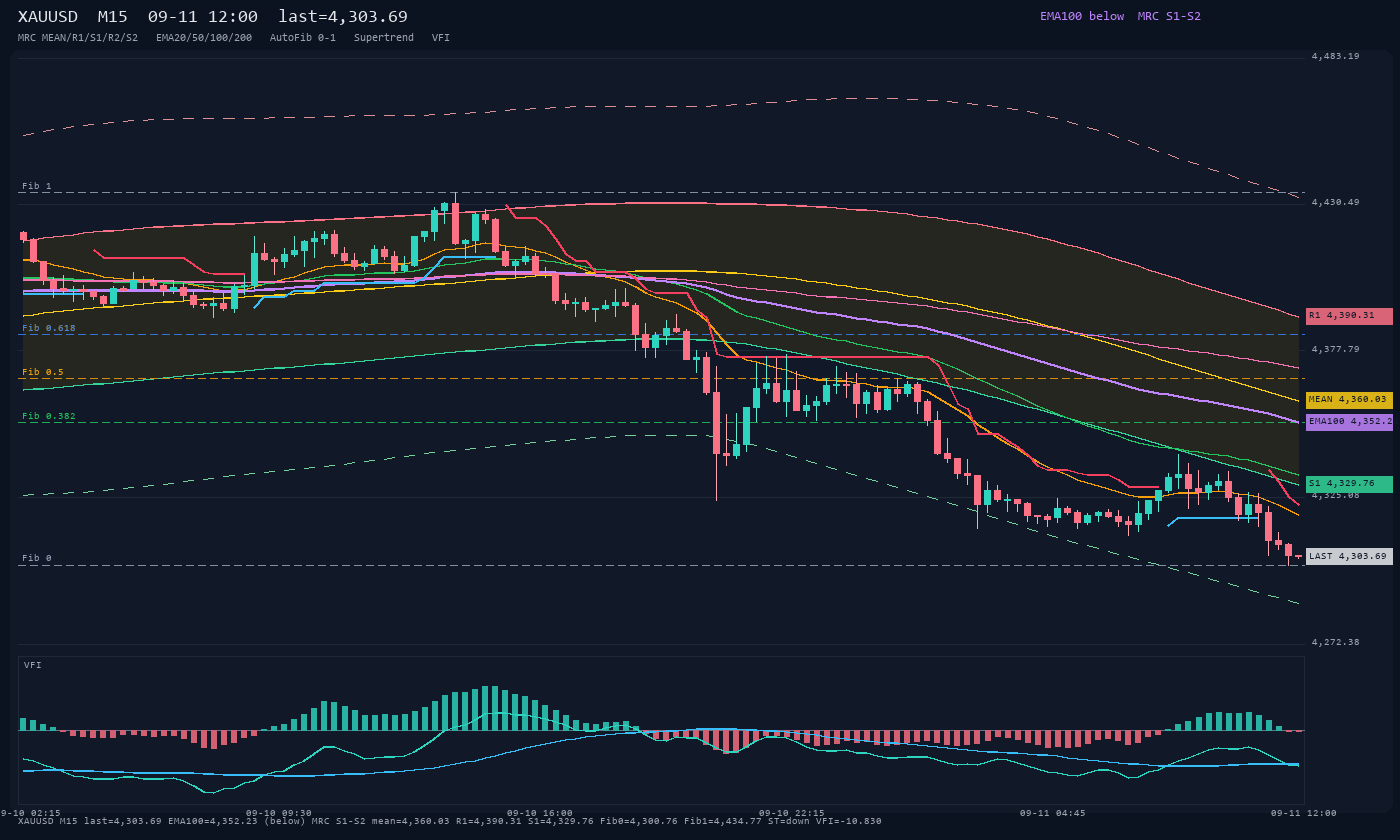Image resolution: width=1400 pixels, height=840 pixels.
Task: Select the M15 timeframe label
Action: click(x=112, y=17)
